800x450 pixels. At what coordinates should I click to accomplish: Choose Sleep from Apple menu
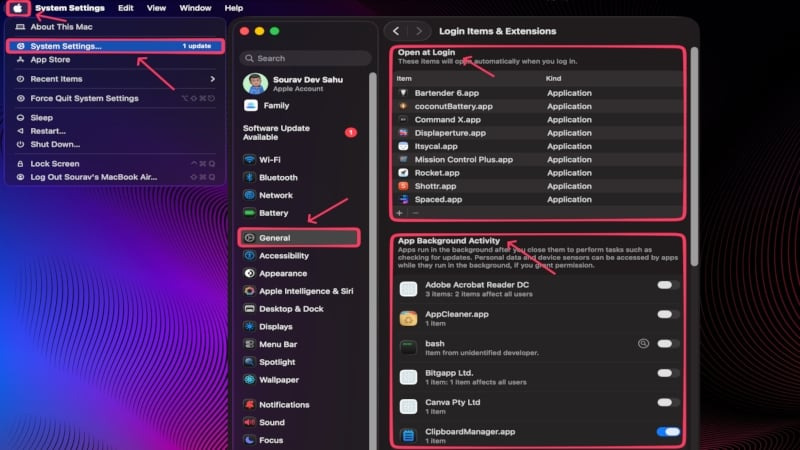tap(116, 118)
